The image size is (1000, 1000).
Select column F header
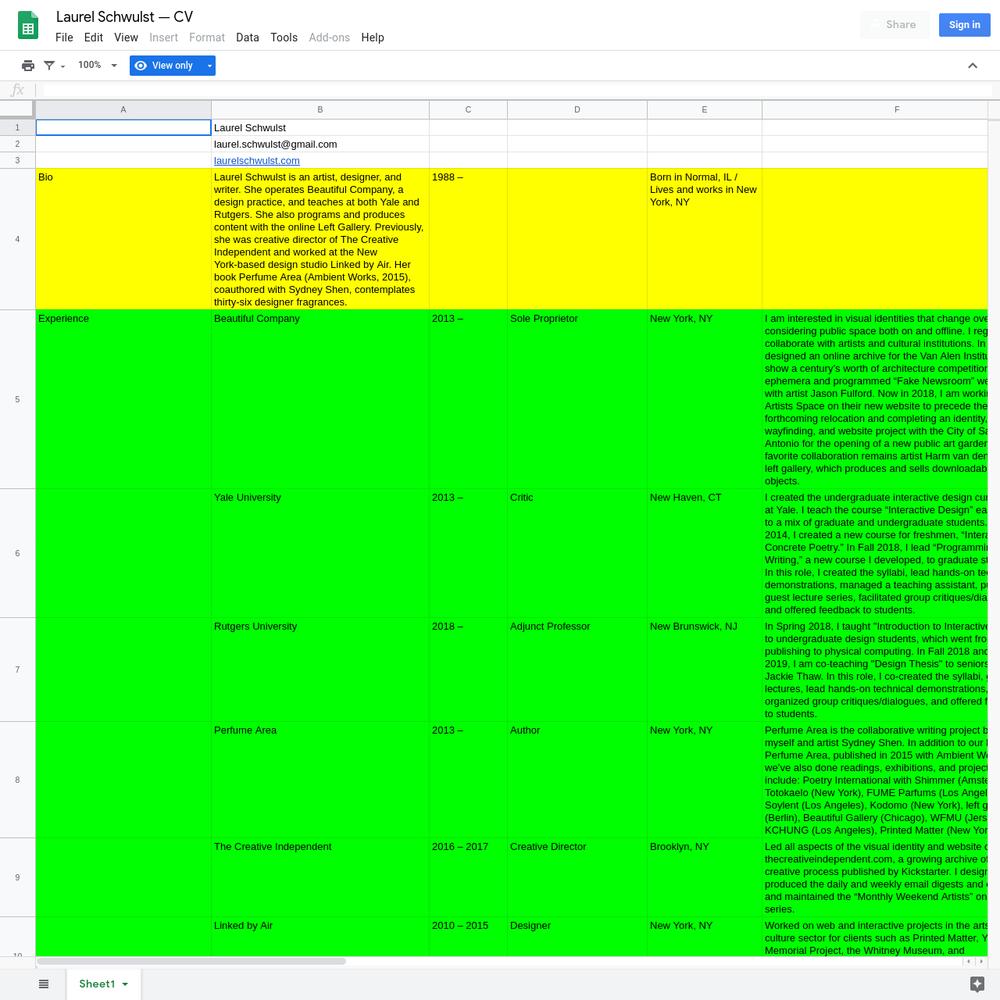(875, 110)
